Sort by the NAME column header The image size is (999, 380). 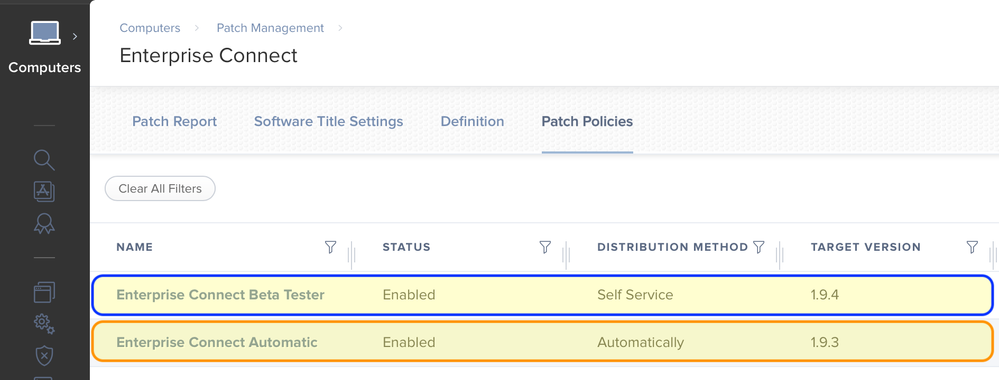click(134, 247)
